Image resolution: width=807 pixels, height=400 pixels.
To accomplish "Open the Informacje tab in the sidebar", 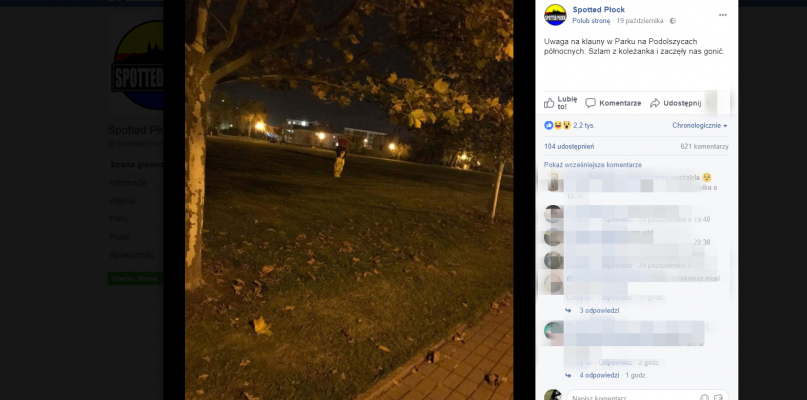I will click(x=128, y=183).
